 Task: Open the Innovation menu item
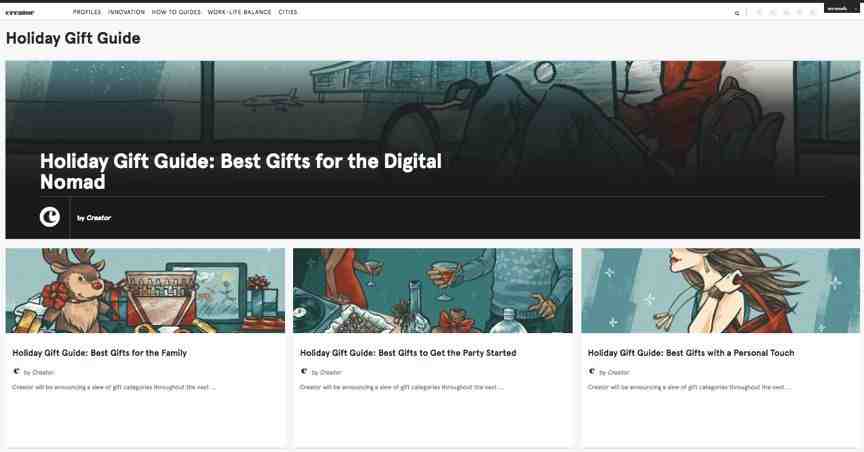tap(126, 12)
